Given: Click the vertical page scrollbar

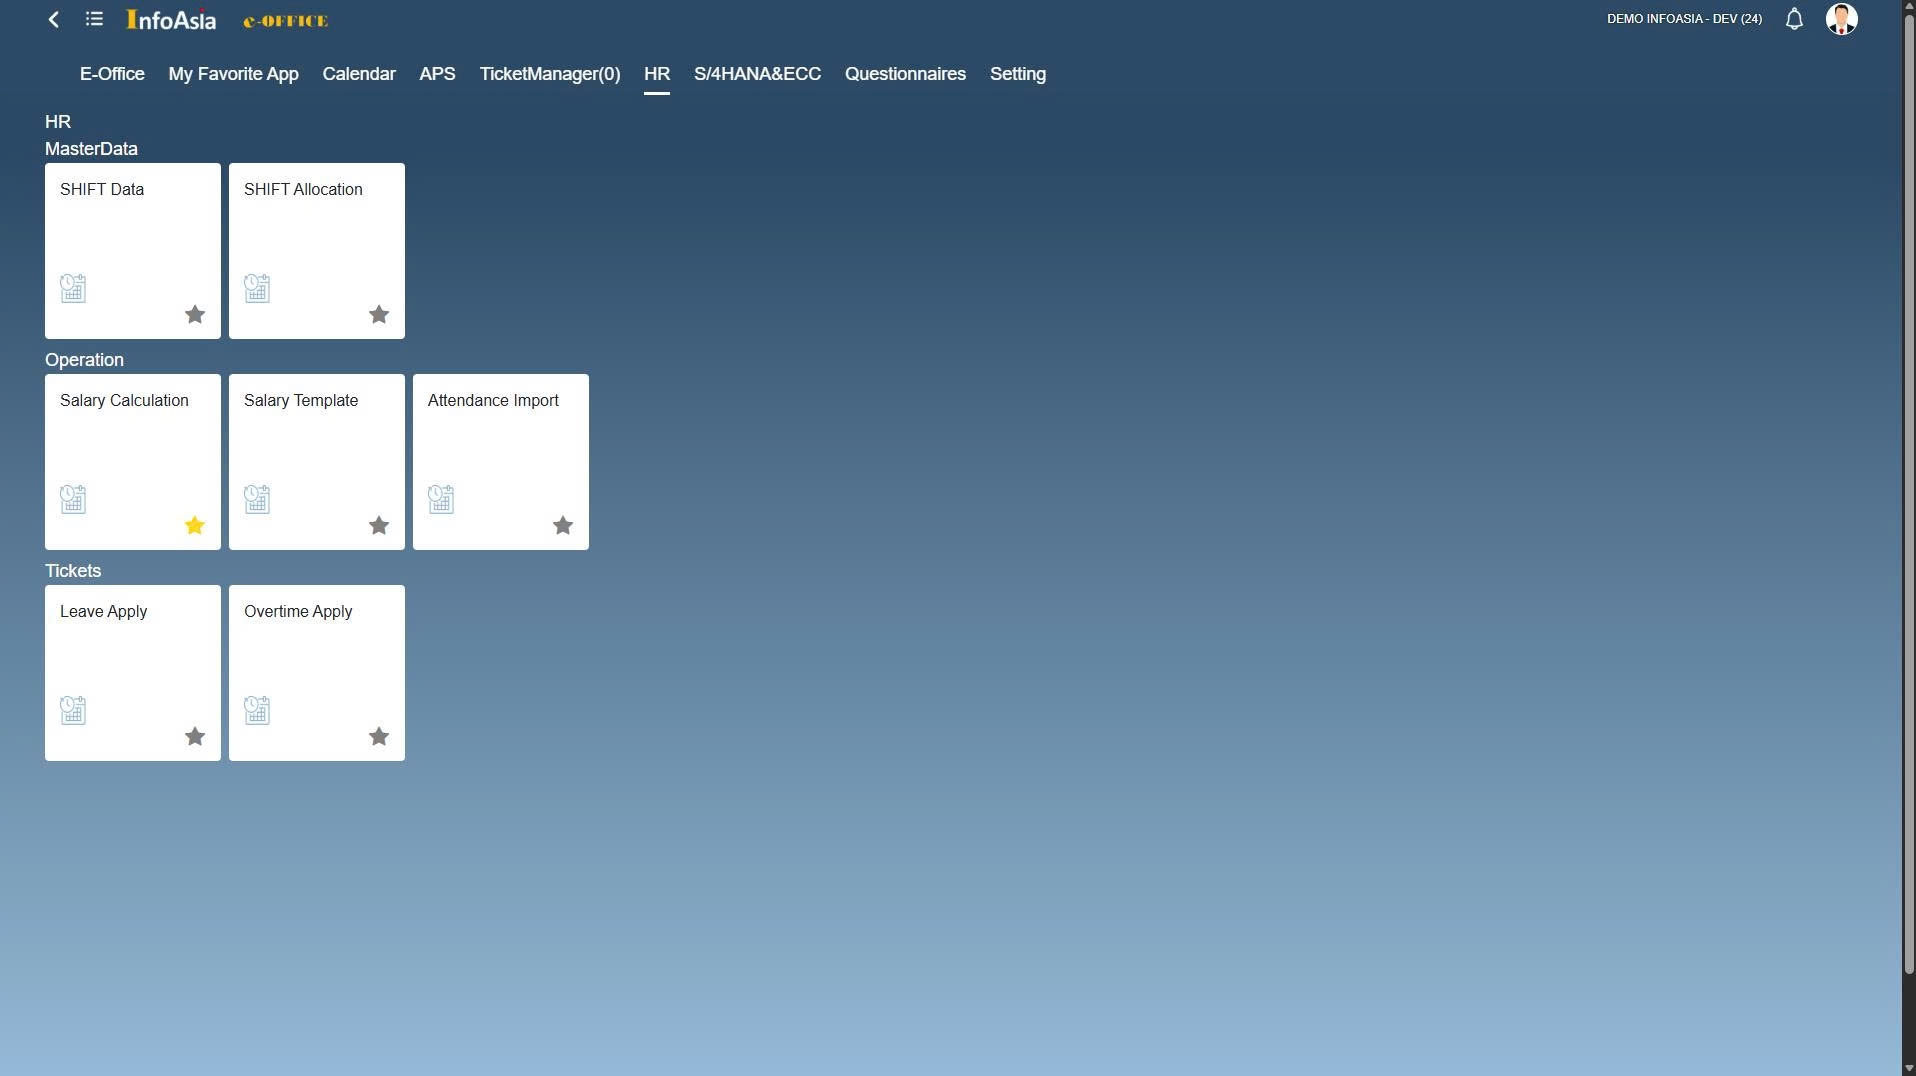Looking at the screenshot, I should coord(1908,500).
